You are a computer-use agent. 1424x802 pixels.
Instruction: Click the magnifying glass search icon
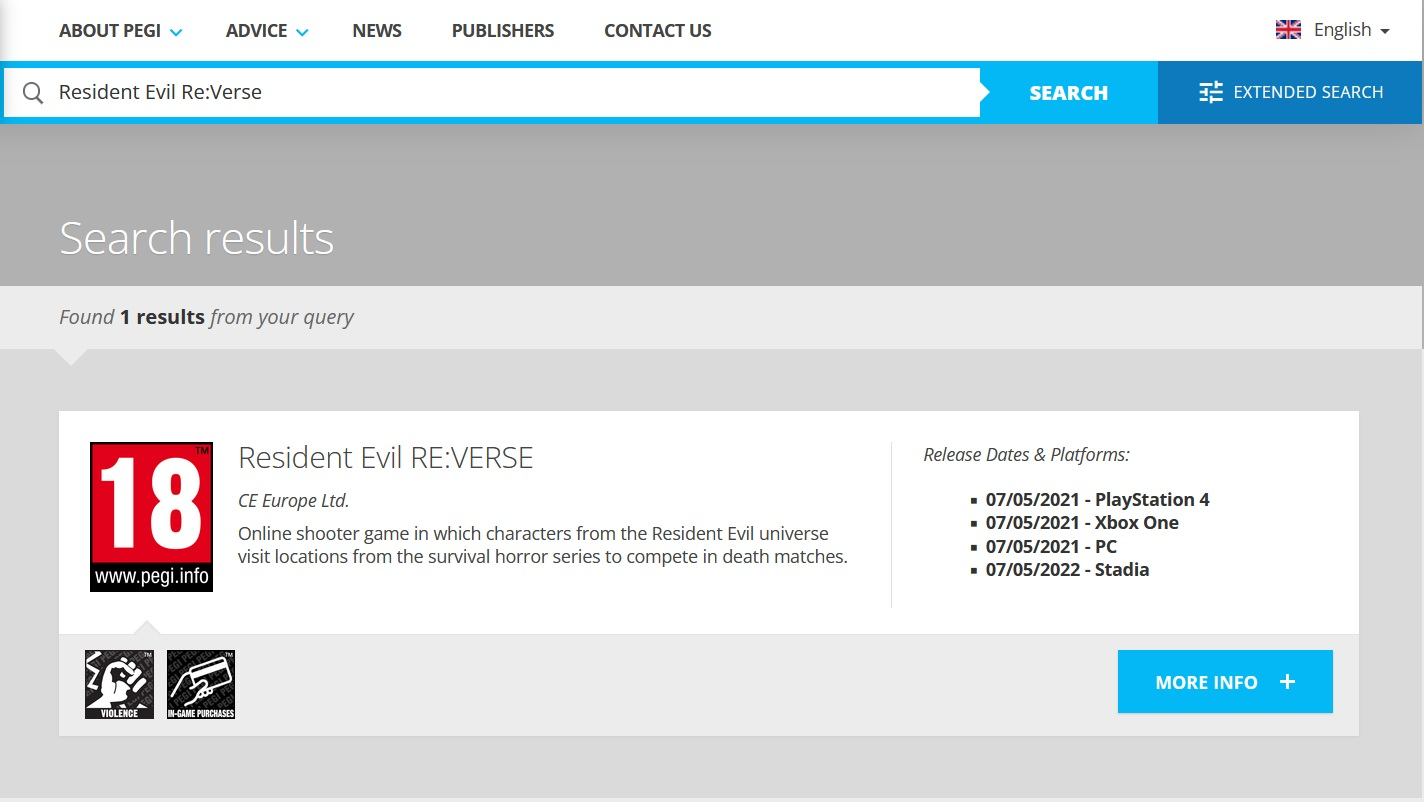click(32, 92)
